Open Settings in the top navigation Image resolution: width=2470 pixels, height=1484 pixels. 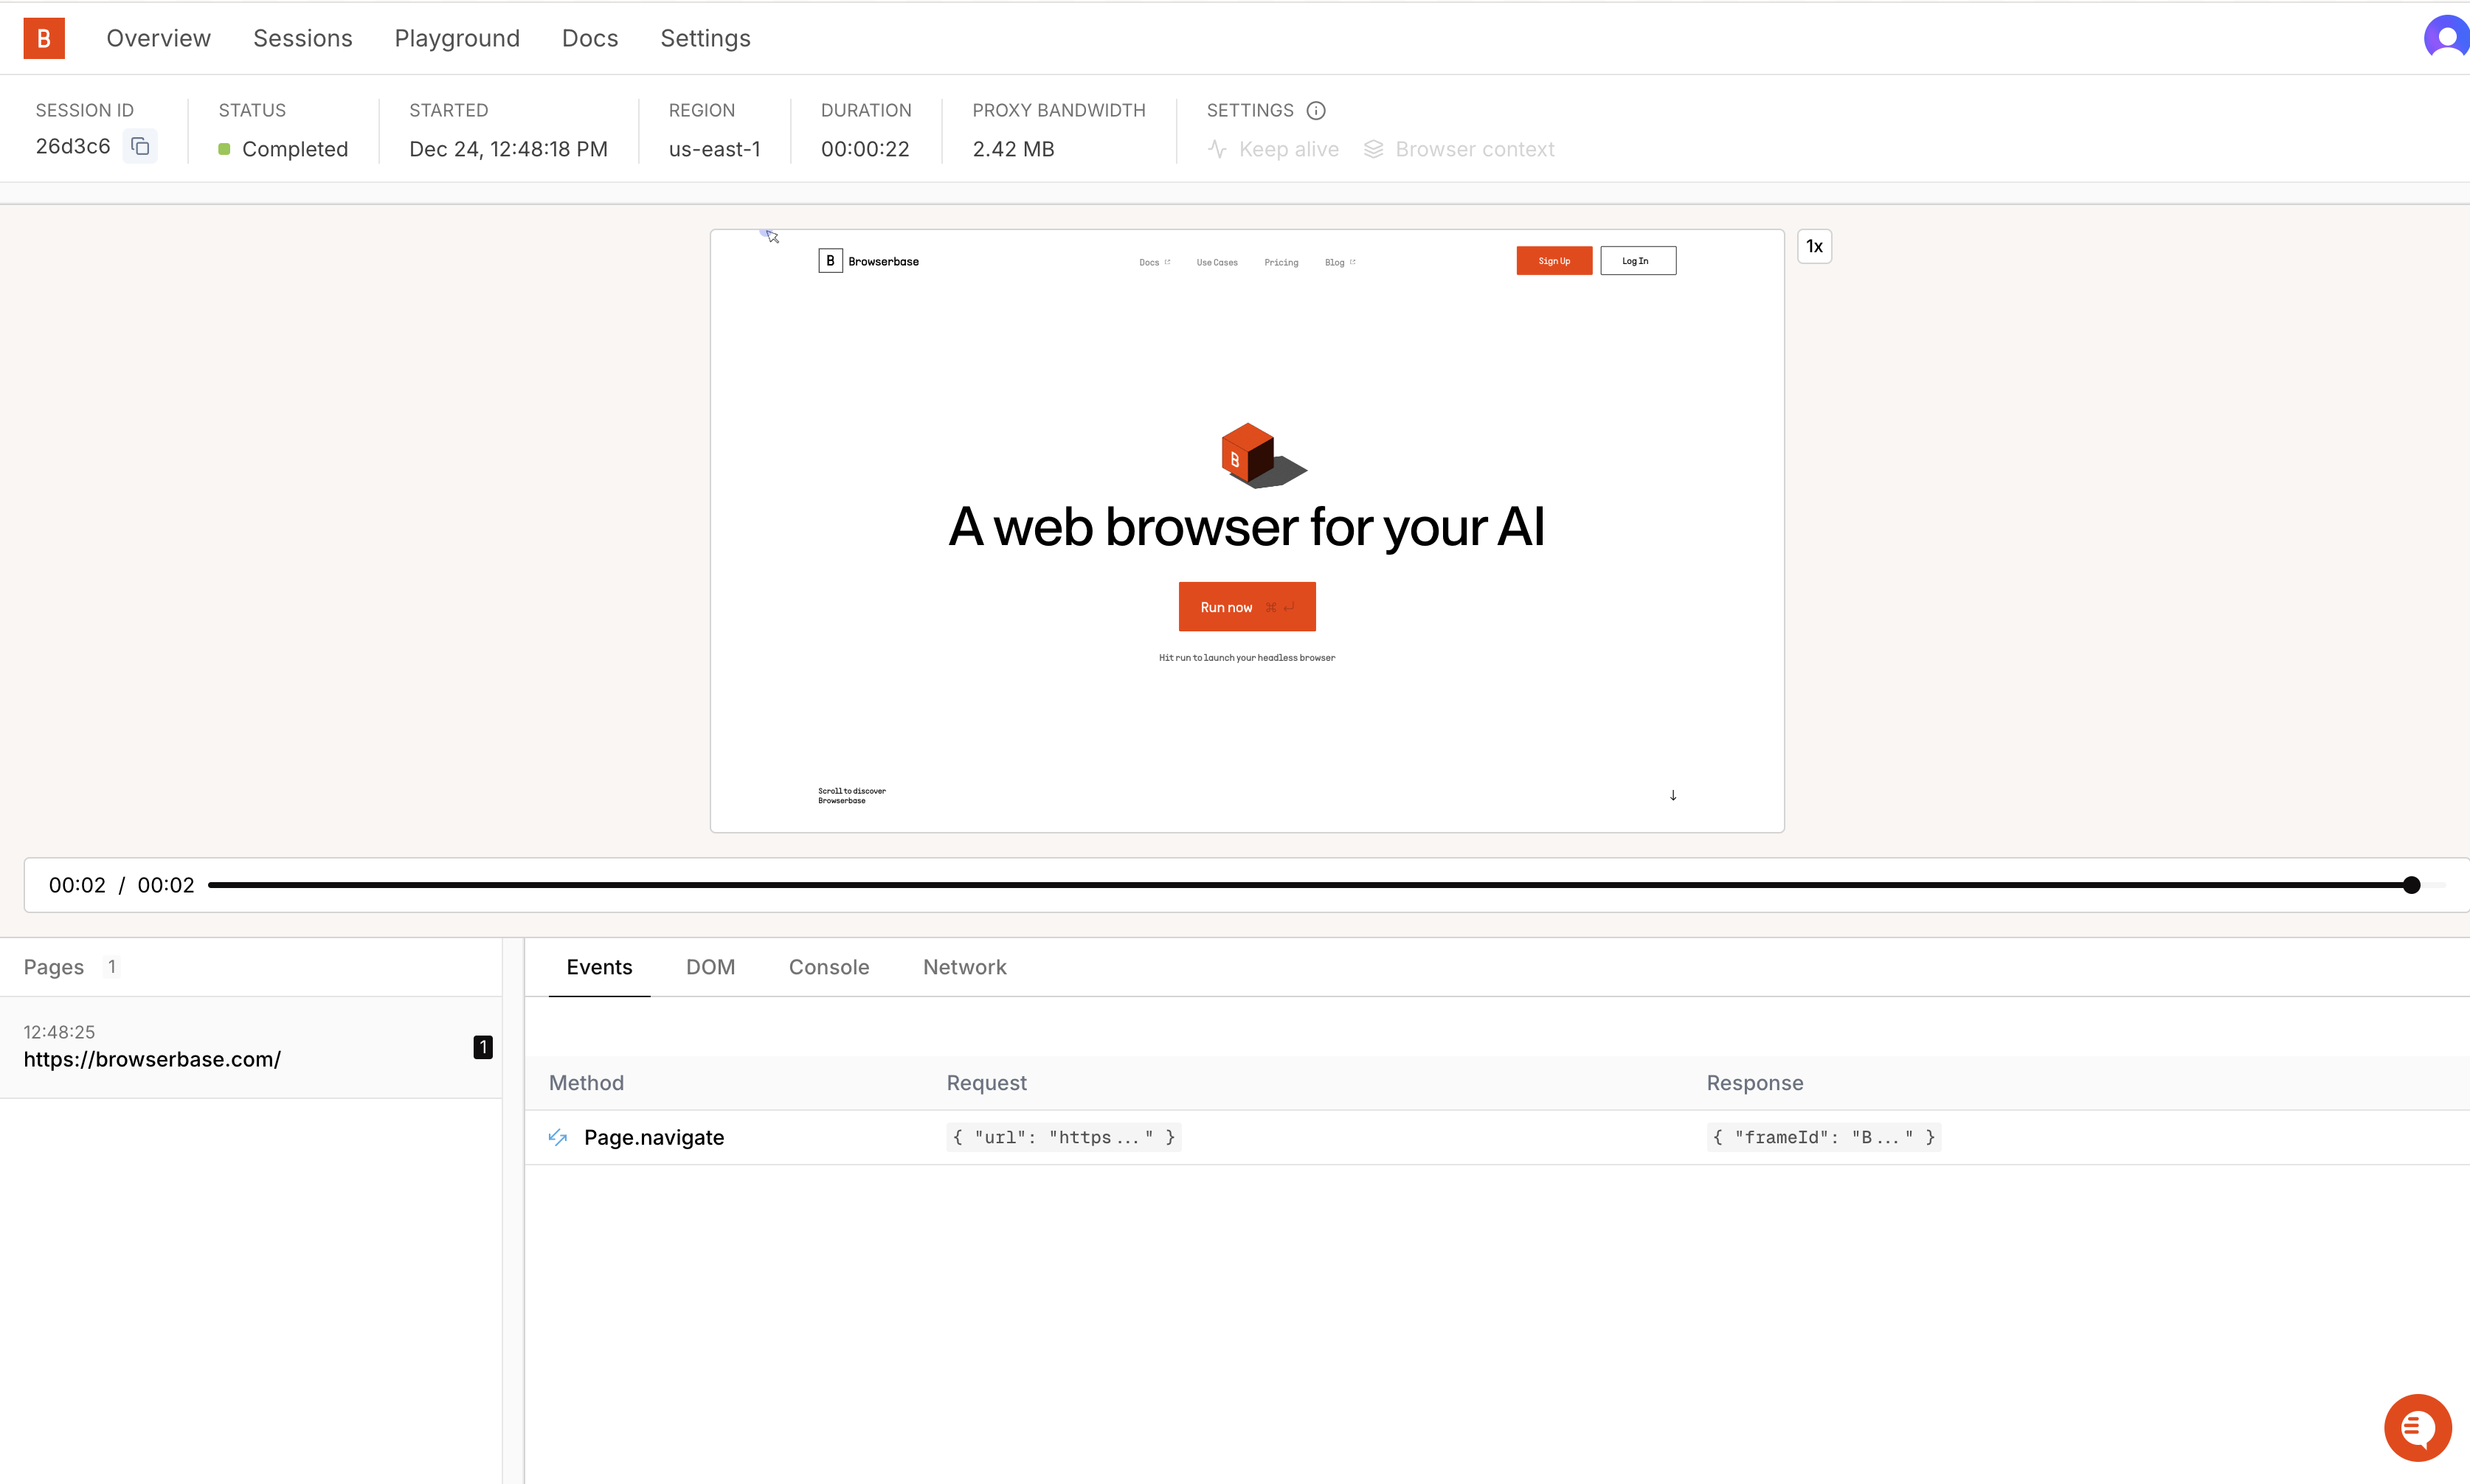[705, 38]
